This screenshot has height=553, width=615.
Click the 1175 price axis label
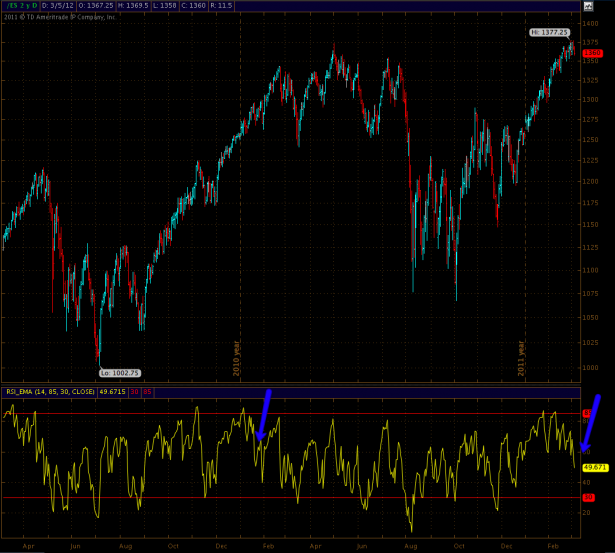(x=591, y=203)
